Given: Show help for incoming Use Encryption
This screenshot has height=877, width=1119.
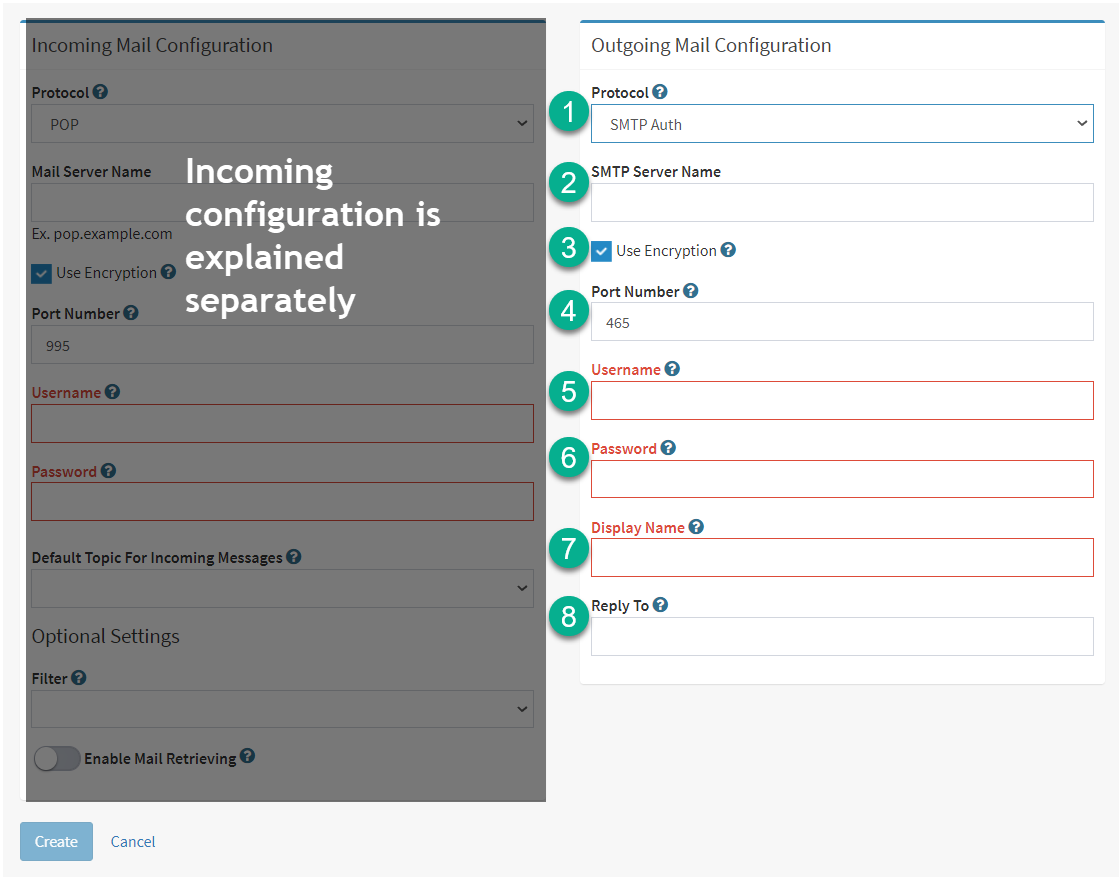Looking at the screenshot, I should [168, 272].
